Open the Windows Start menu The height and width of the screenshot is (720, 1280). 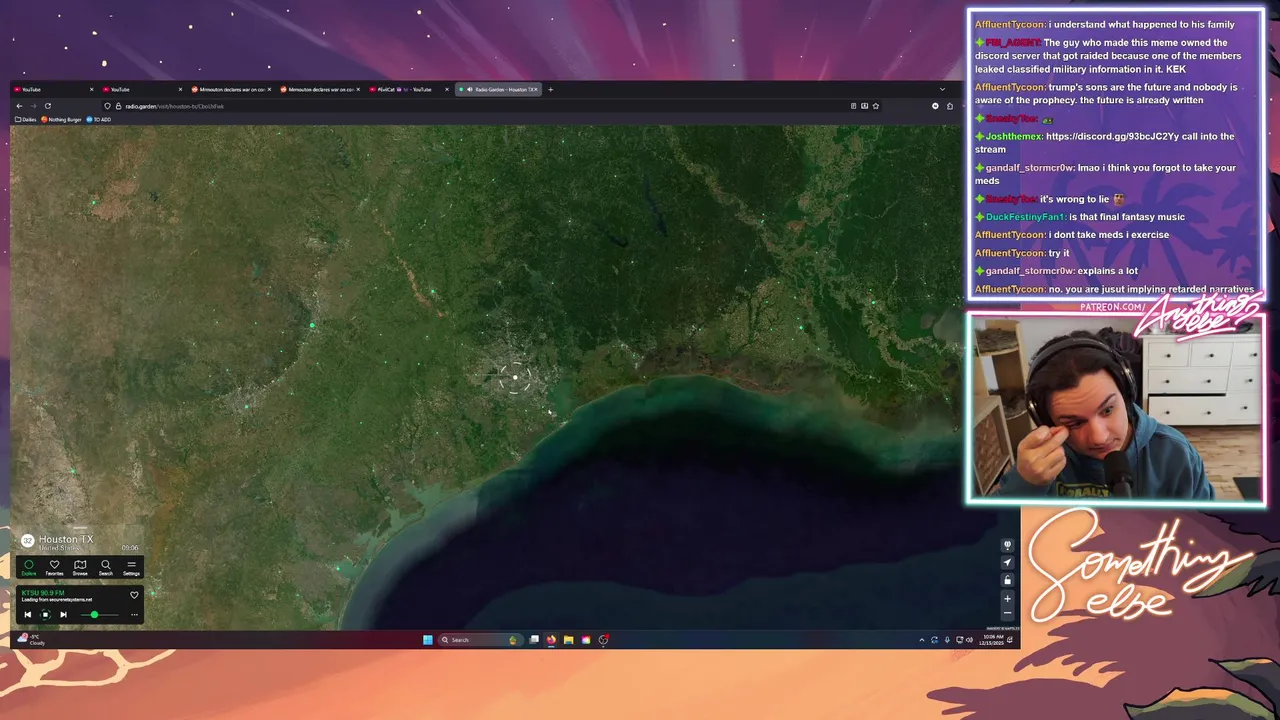pos(428,640)
